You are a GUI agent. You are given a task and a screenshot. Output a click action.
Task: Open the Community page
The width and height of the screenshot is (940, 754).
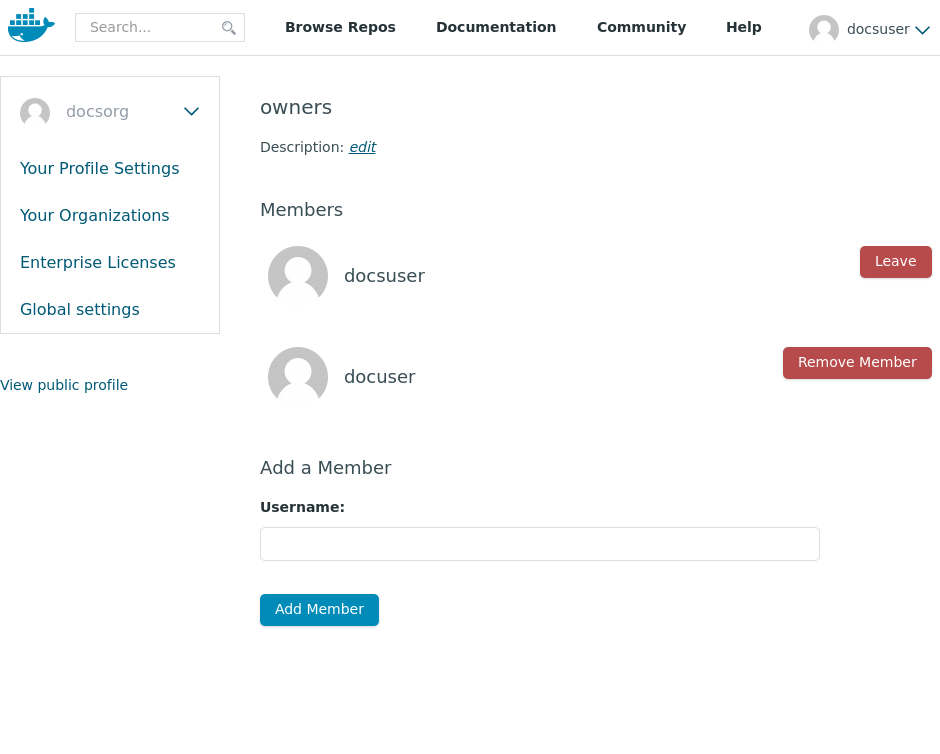click(641, 27)
